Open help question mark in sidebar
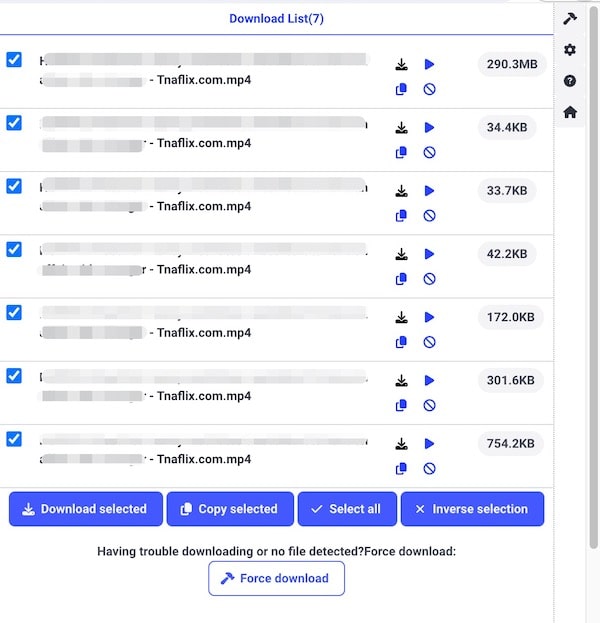The width and height of the screenshot is (600, 623). tap(570, 81)
